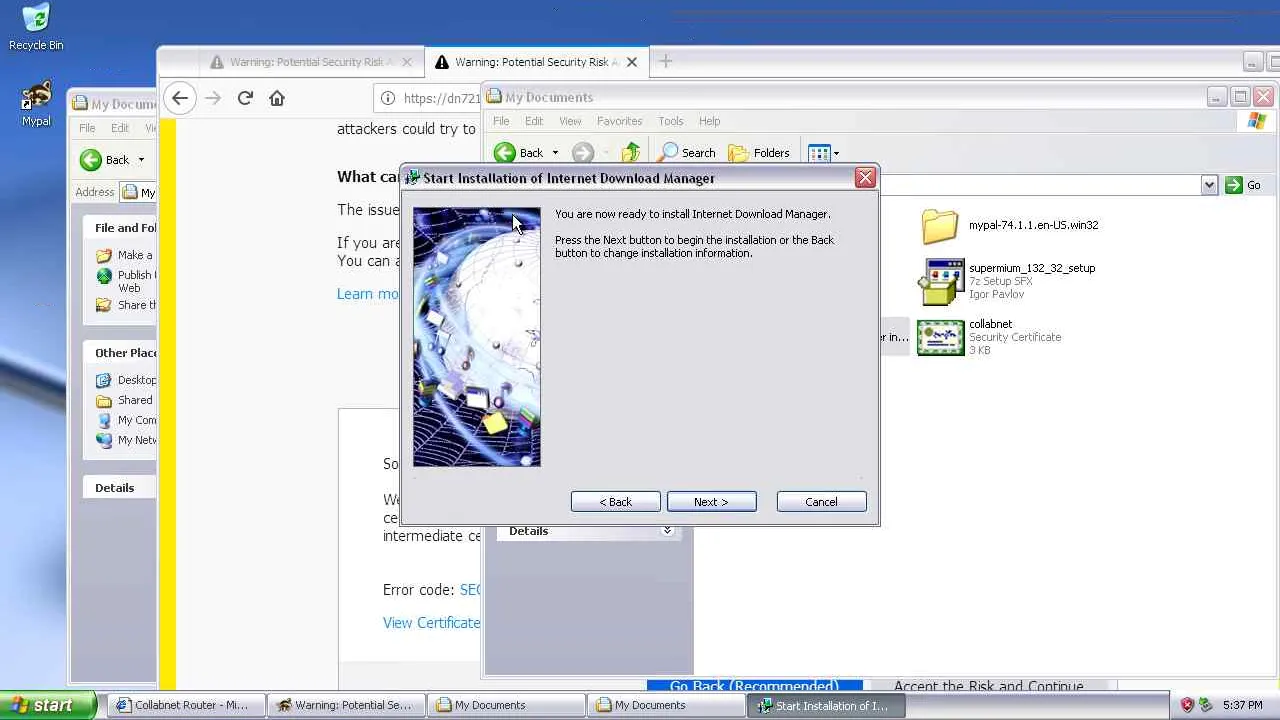1280x720 pixels.
Task: Click the Forward arrow in the Explorer toolbar
Action: 583,153
